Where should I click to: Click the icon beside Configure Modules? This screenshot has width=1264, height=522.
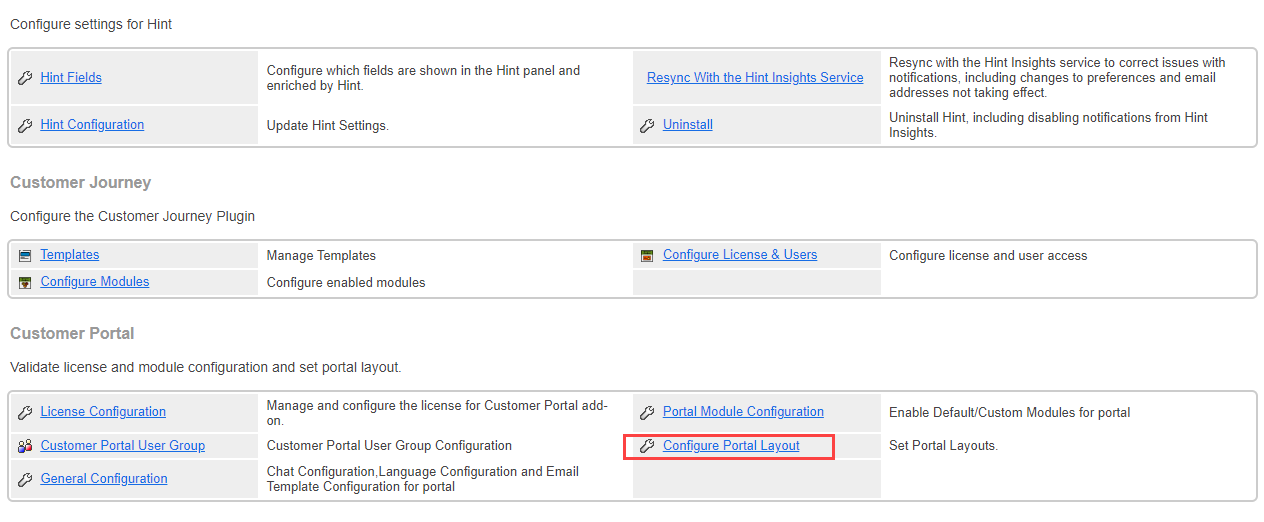click(x=25, y=283)
